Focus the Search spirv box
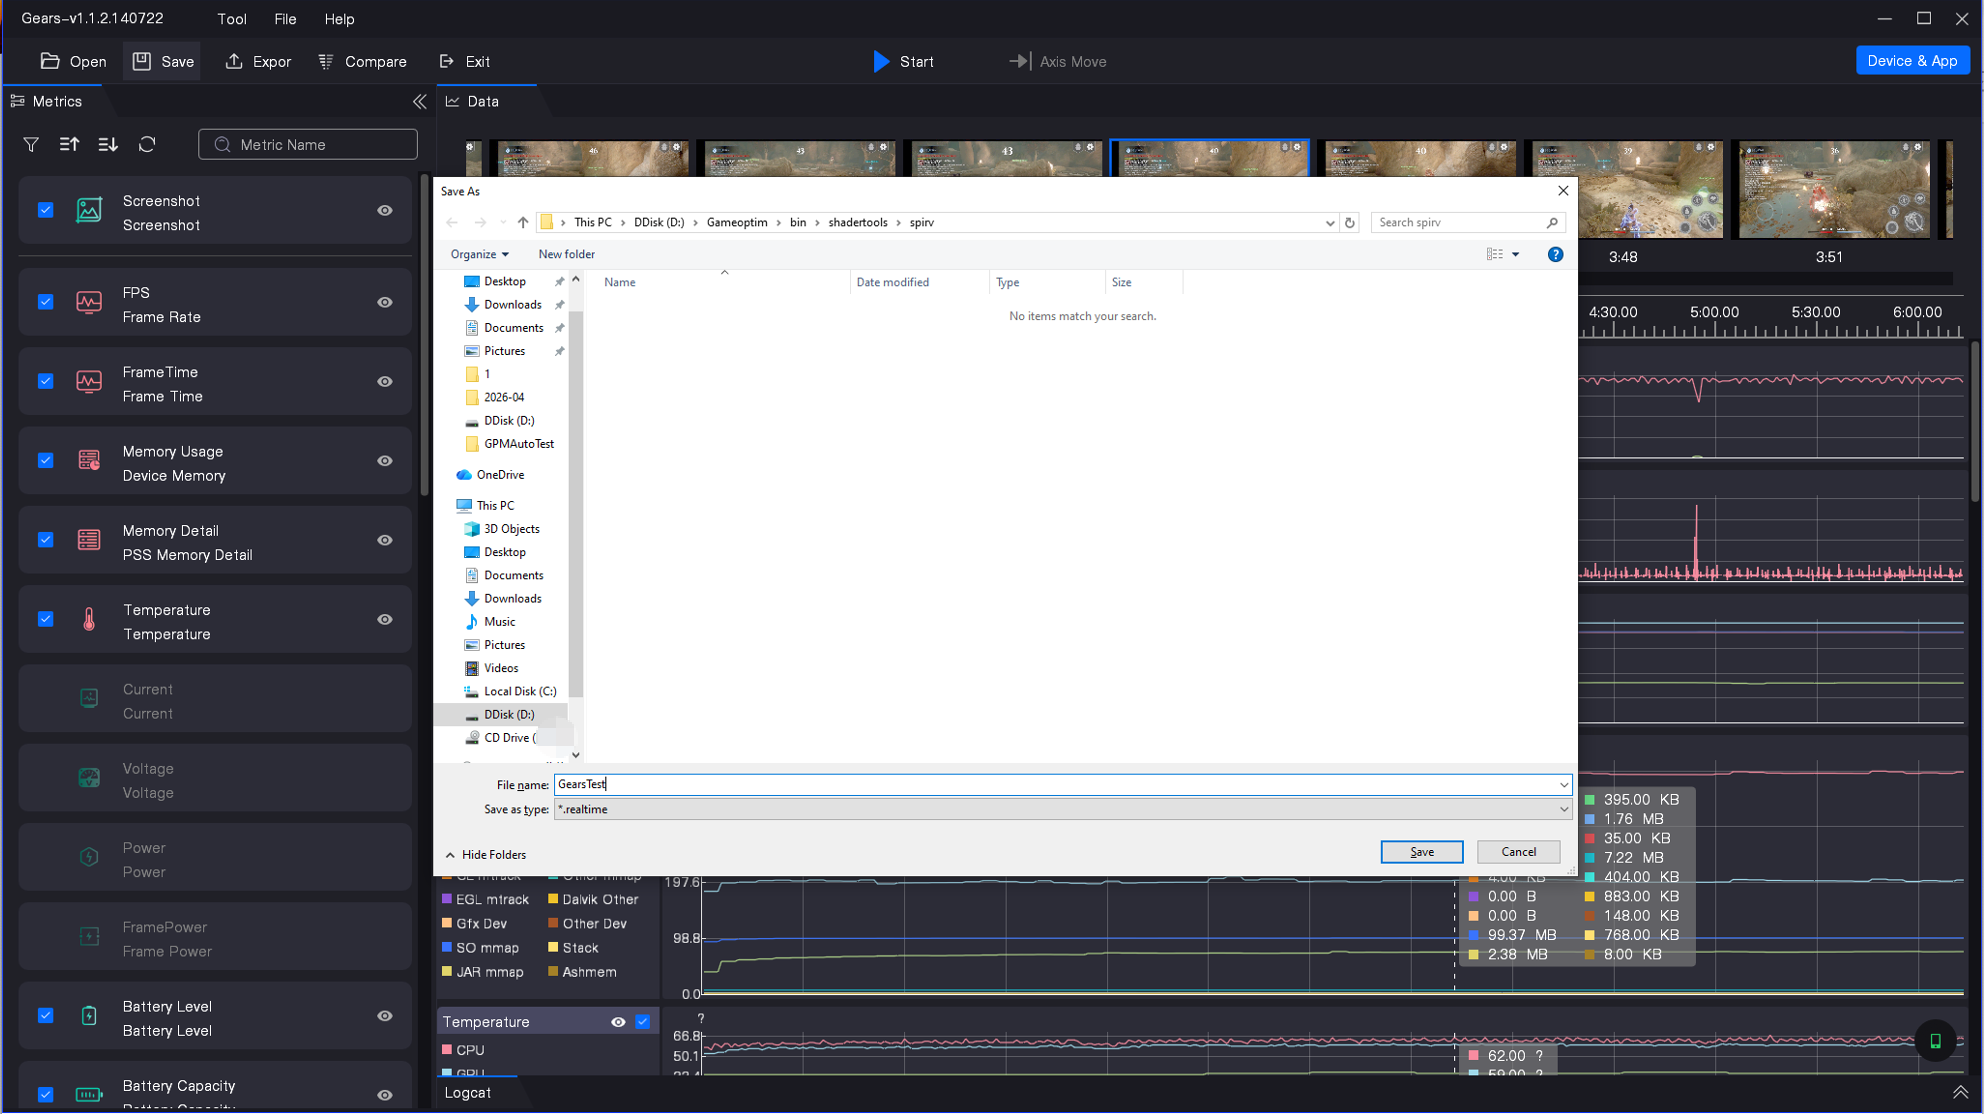 1467,223
